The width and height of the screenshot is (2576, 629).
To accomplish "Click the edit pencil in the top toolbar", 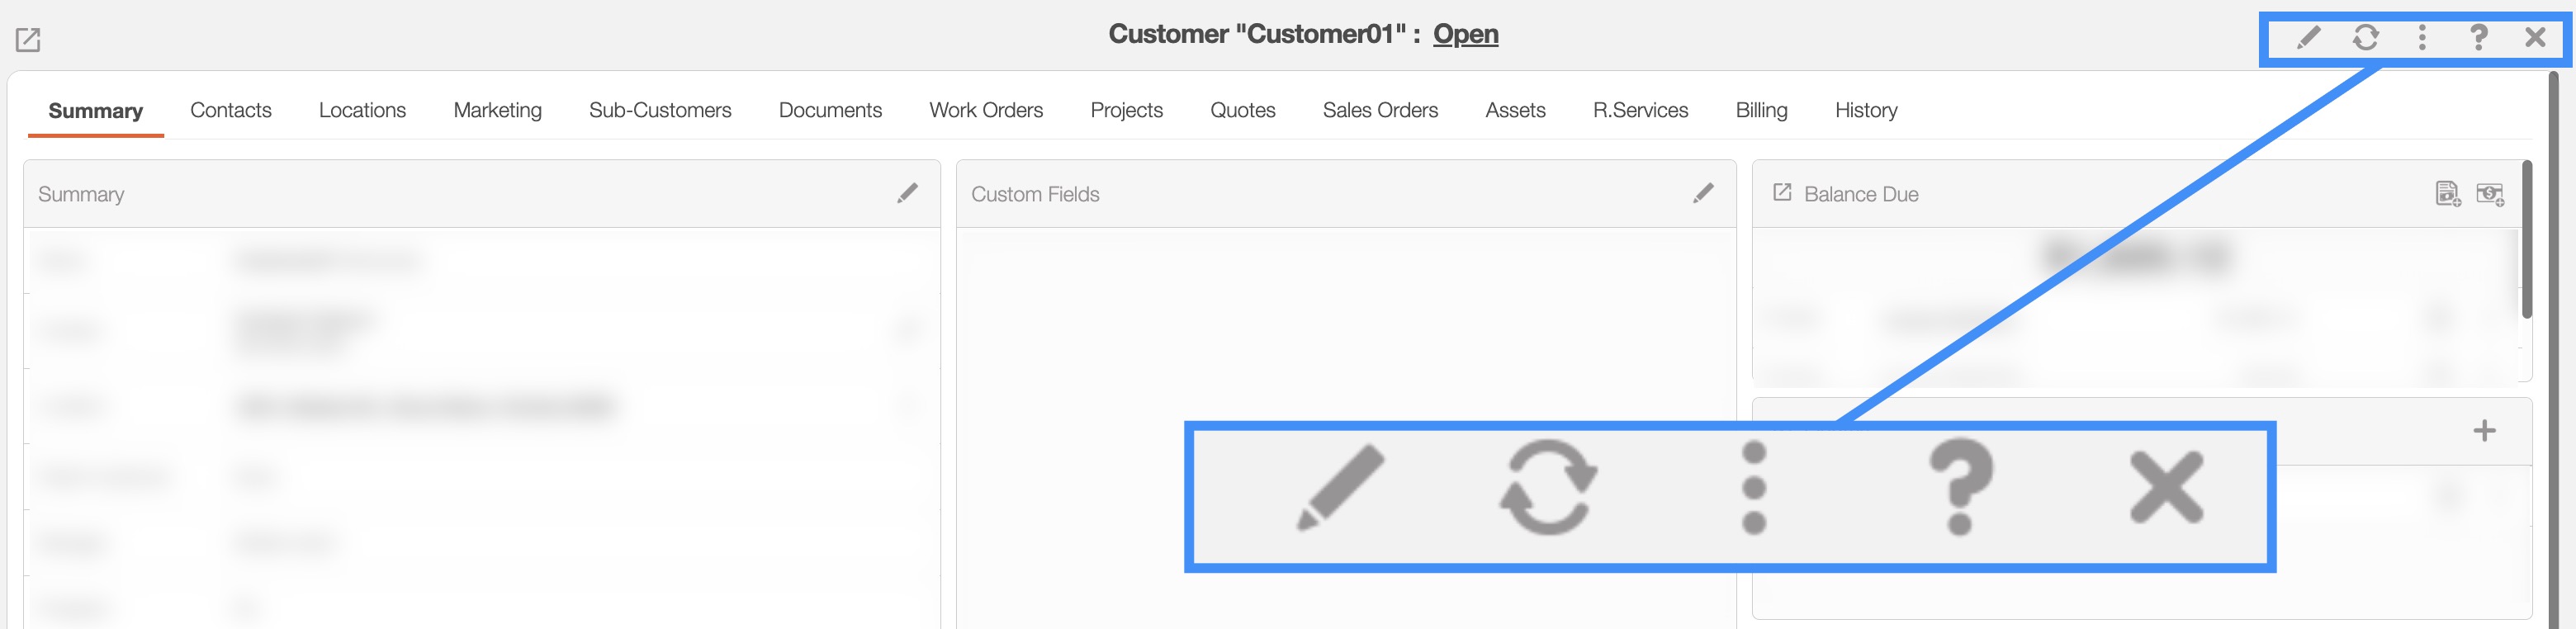I will (x=2308, y=38).
